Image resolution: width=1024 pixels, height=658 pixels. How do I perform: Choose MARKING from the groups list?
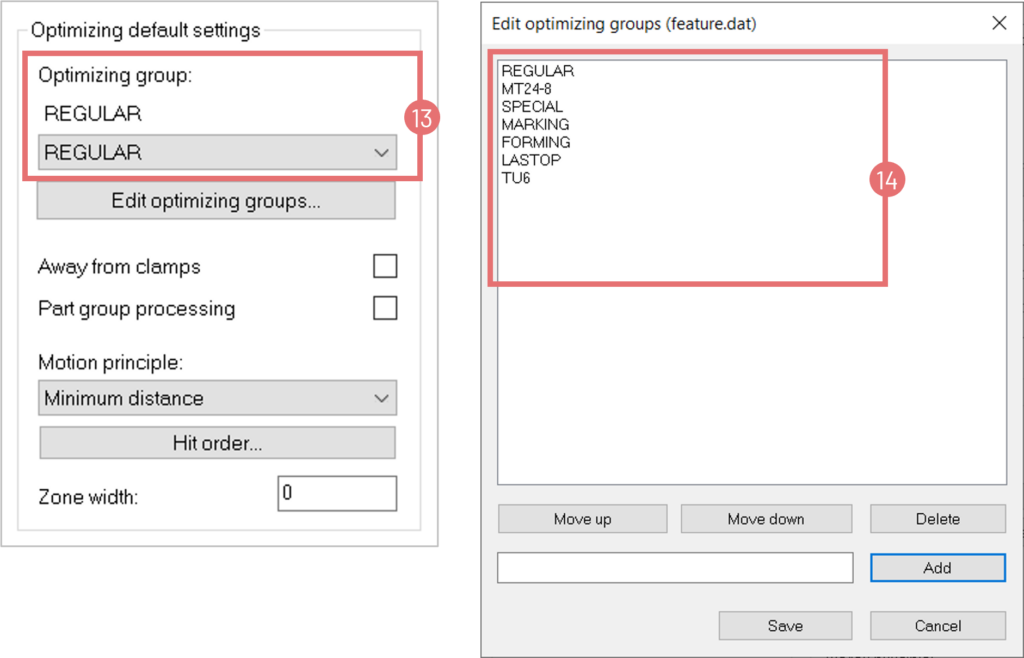coord(535,125)
